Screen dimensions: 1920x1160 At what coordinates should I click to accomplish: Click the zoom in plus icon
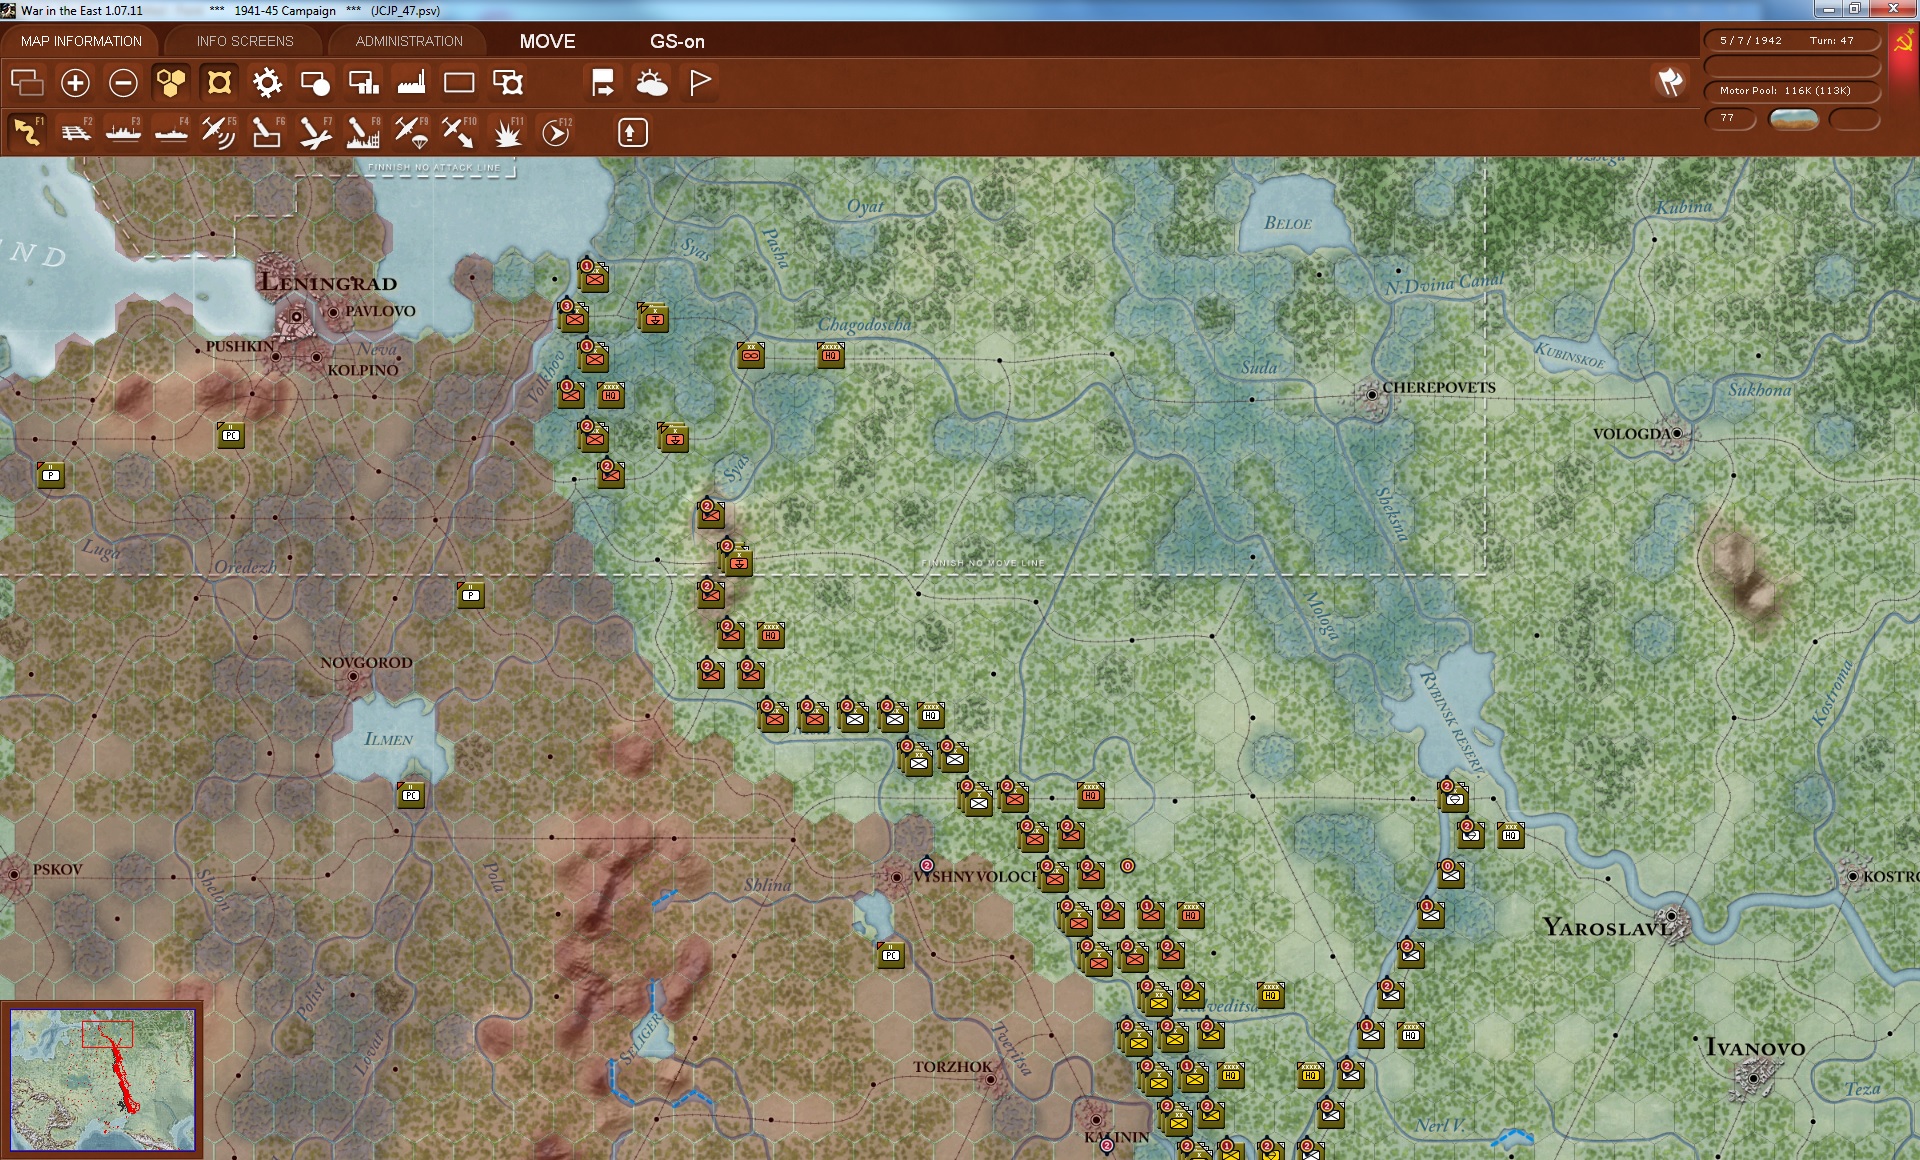75,83
